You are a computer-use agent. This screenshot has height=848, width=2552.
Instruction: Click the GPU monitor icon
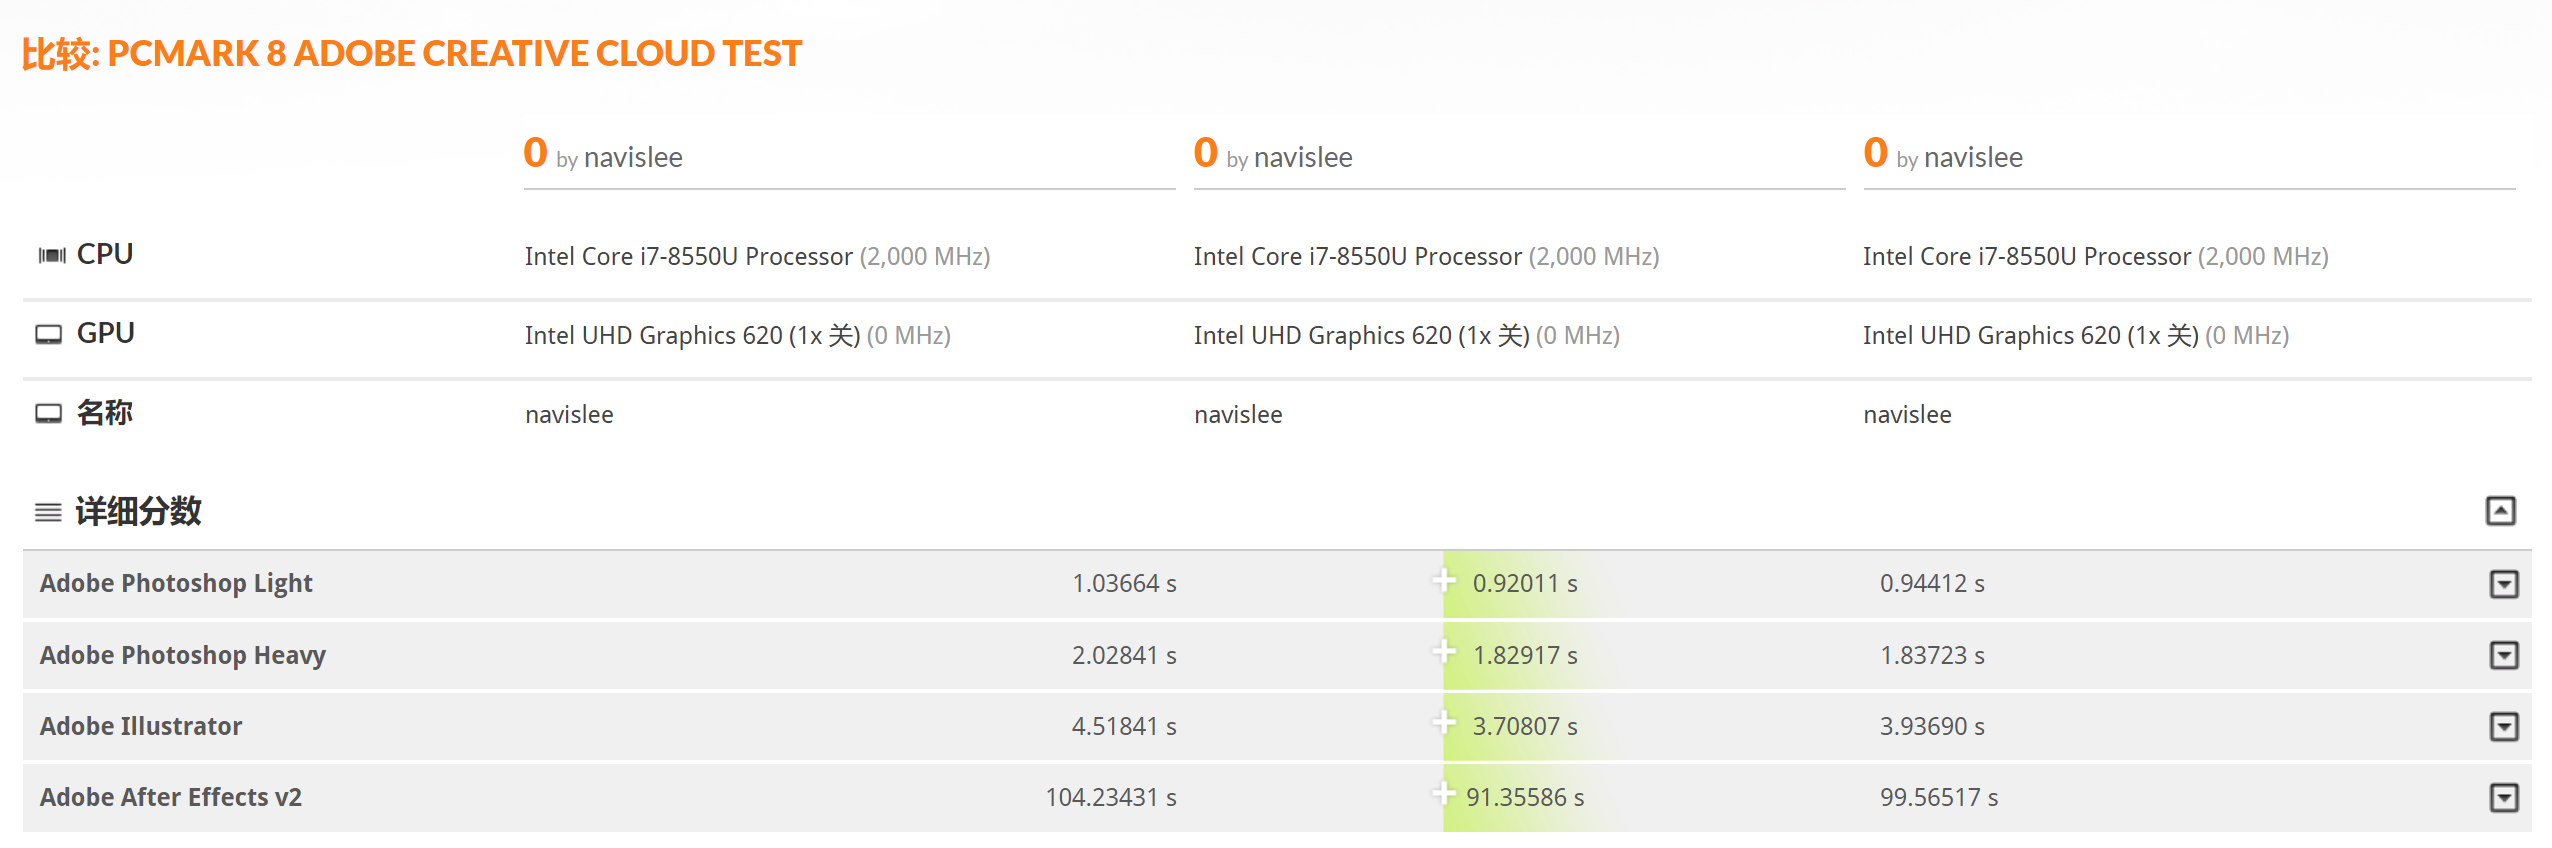tap(49, 334)
